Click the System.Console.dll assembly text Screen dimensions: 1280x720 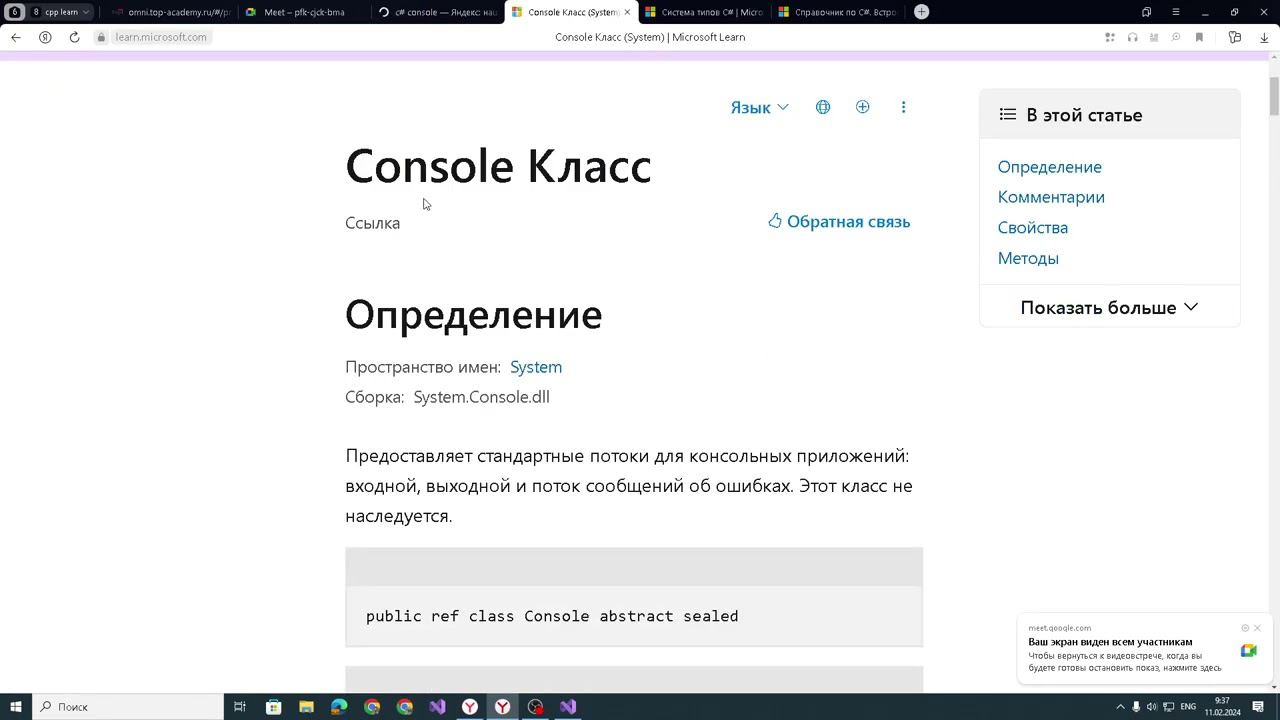(481, 397)
